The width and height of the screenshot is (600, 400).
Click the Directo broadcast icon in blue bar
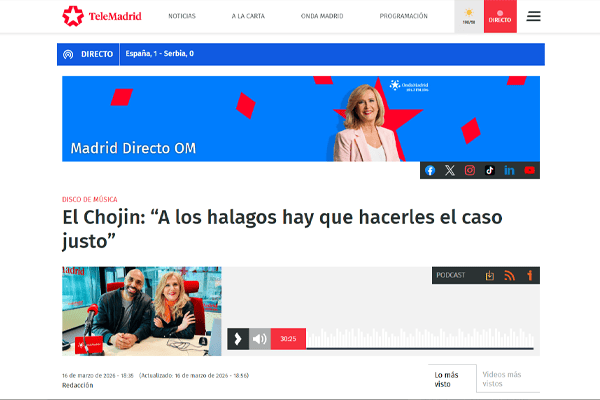point(68,54)
